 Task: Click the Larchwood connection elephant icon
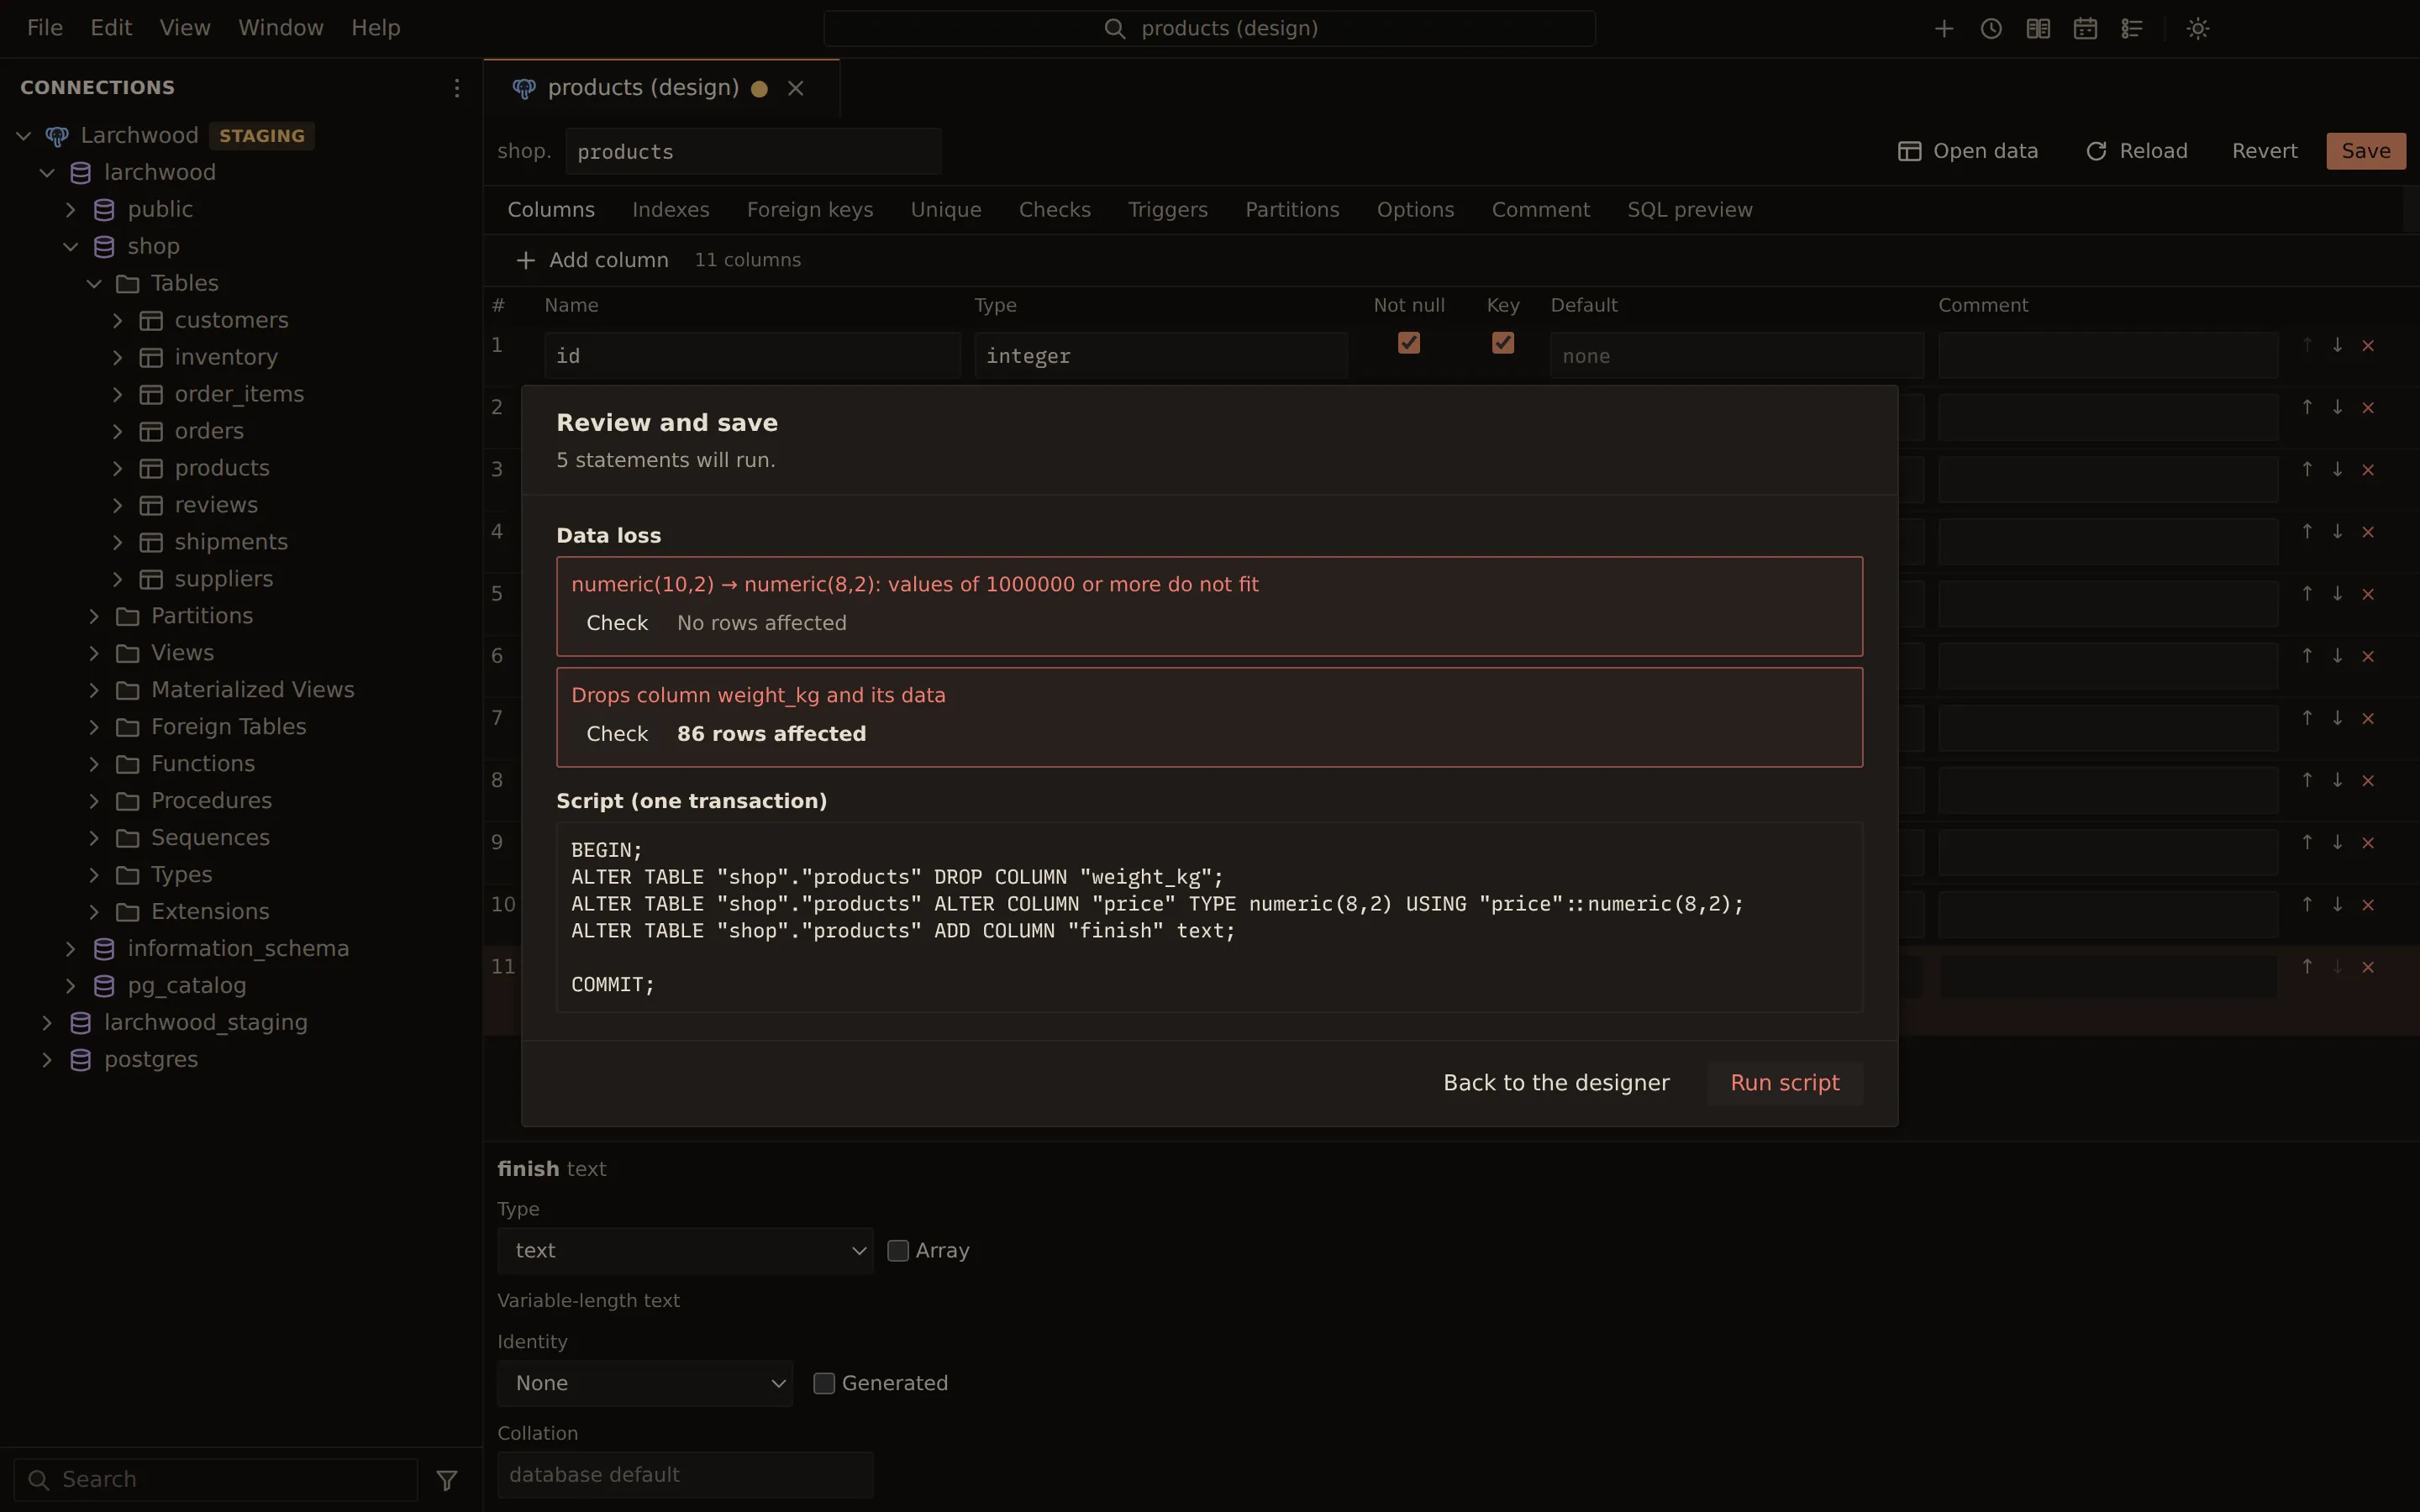[x=57, y=136]
